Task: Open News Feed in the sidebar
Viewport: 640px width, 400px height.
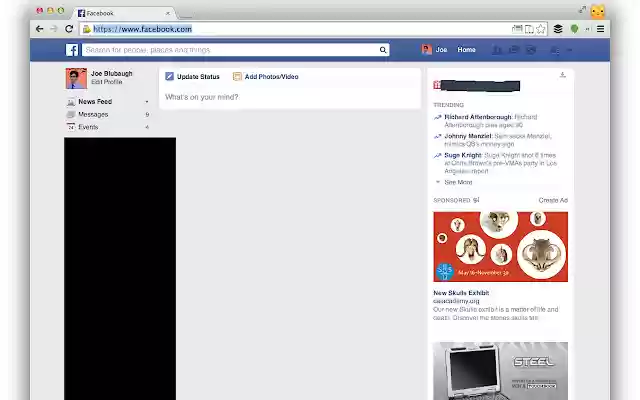Action: 95,102
